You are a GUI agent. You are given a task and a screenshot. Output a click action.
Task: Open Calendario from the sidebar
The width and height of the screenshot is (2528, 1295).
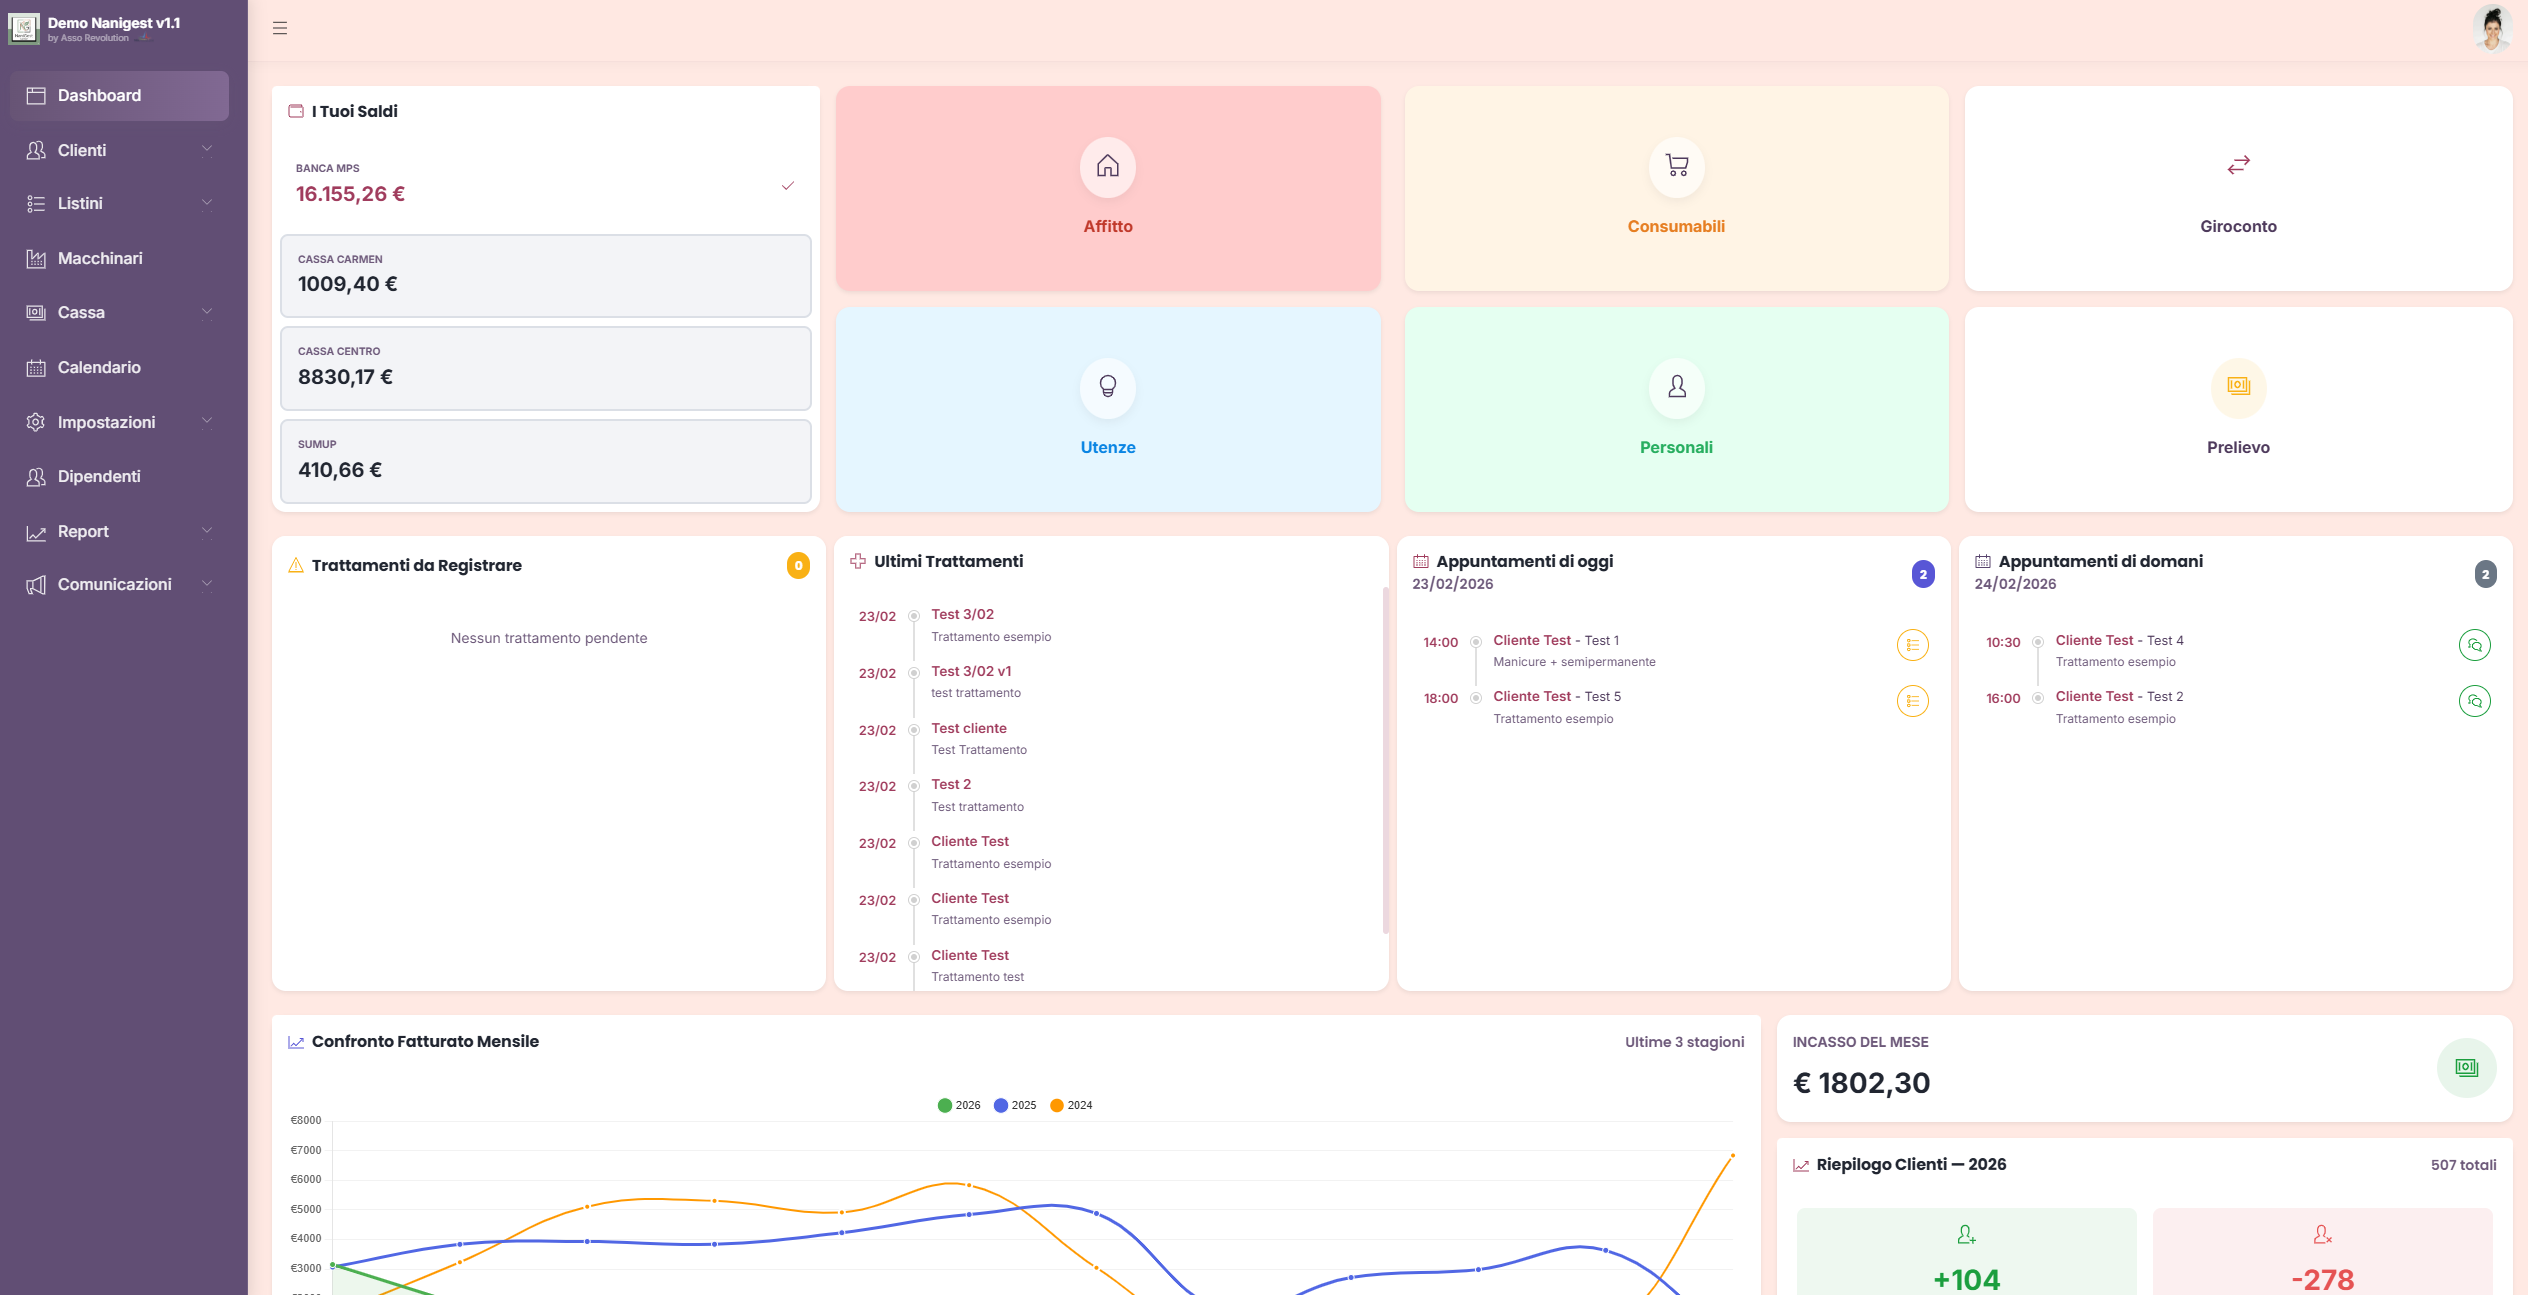pos(98,368)
